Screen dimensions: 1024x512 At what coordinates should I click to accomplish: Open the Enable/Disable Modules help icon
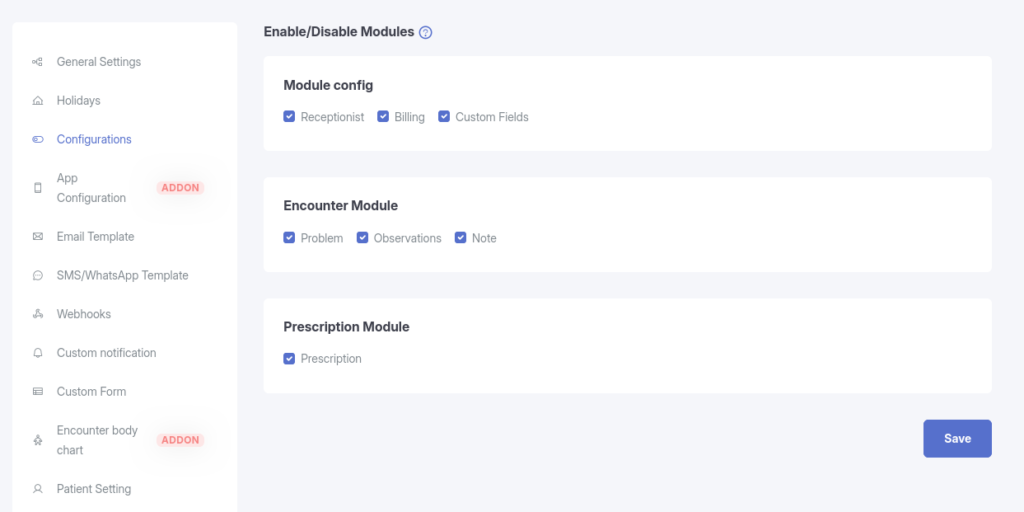(426, 32)
